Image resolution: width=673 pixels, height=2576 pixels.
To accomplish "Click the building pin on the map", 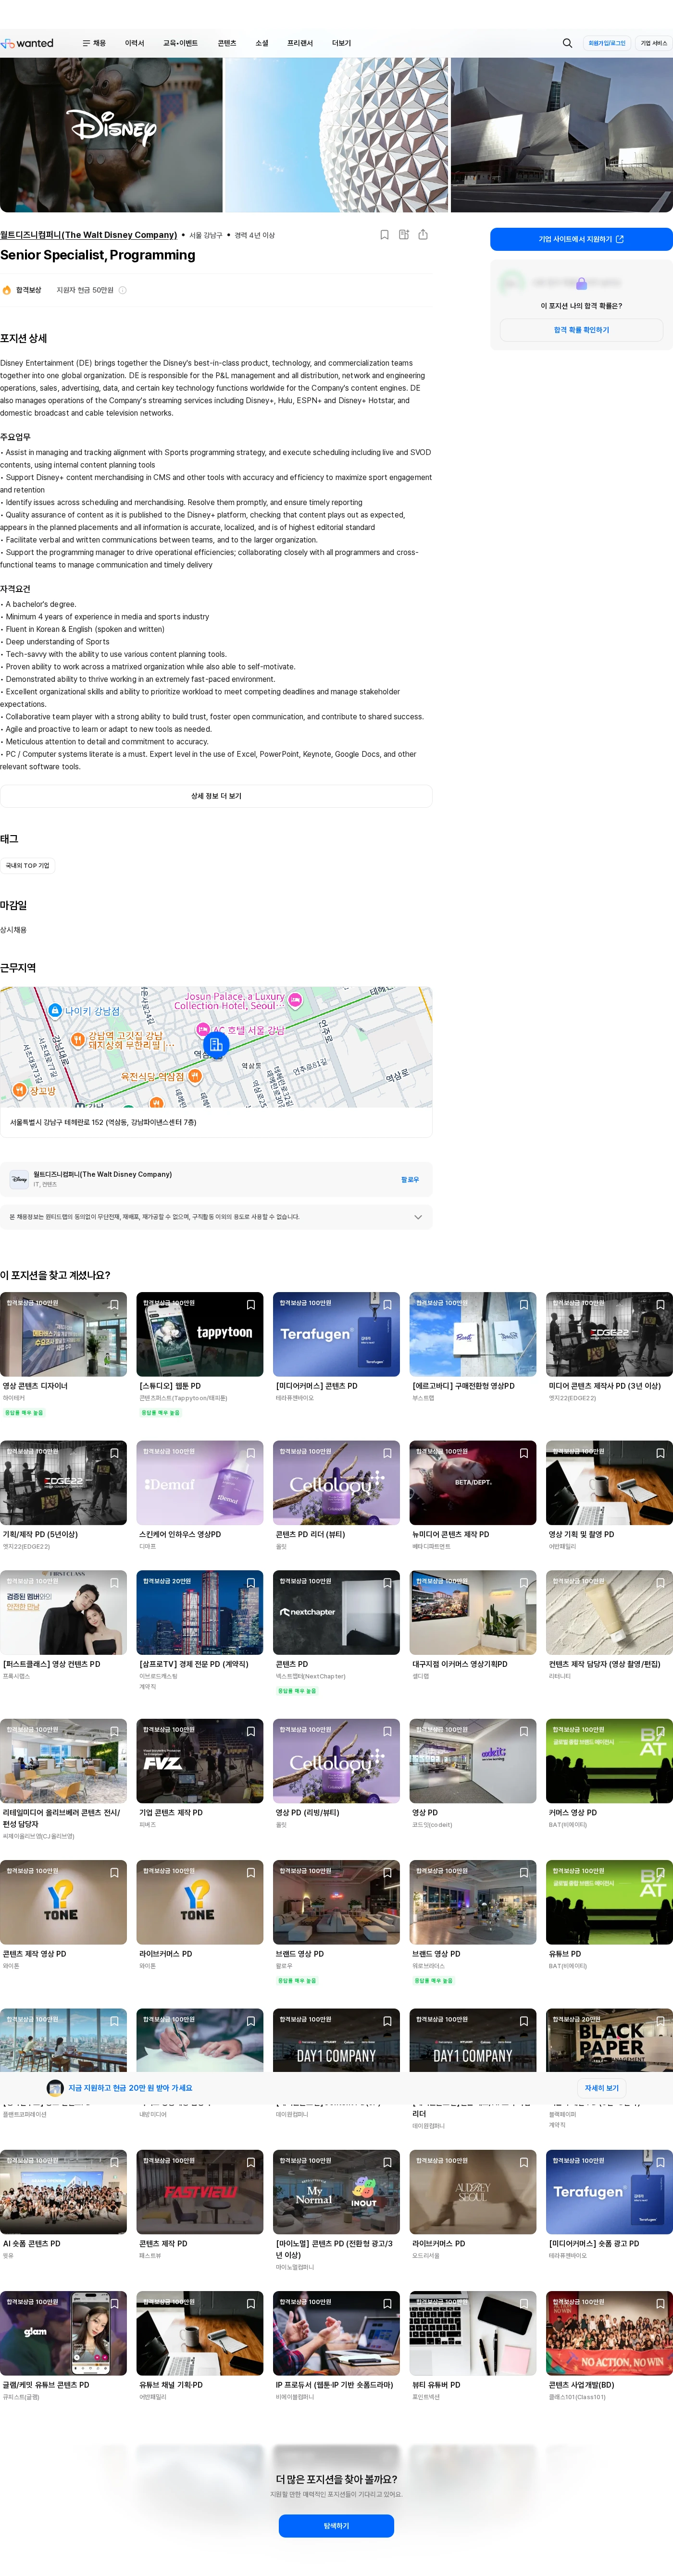I will tap(216, 1044).
